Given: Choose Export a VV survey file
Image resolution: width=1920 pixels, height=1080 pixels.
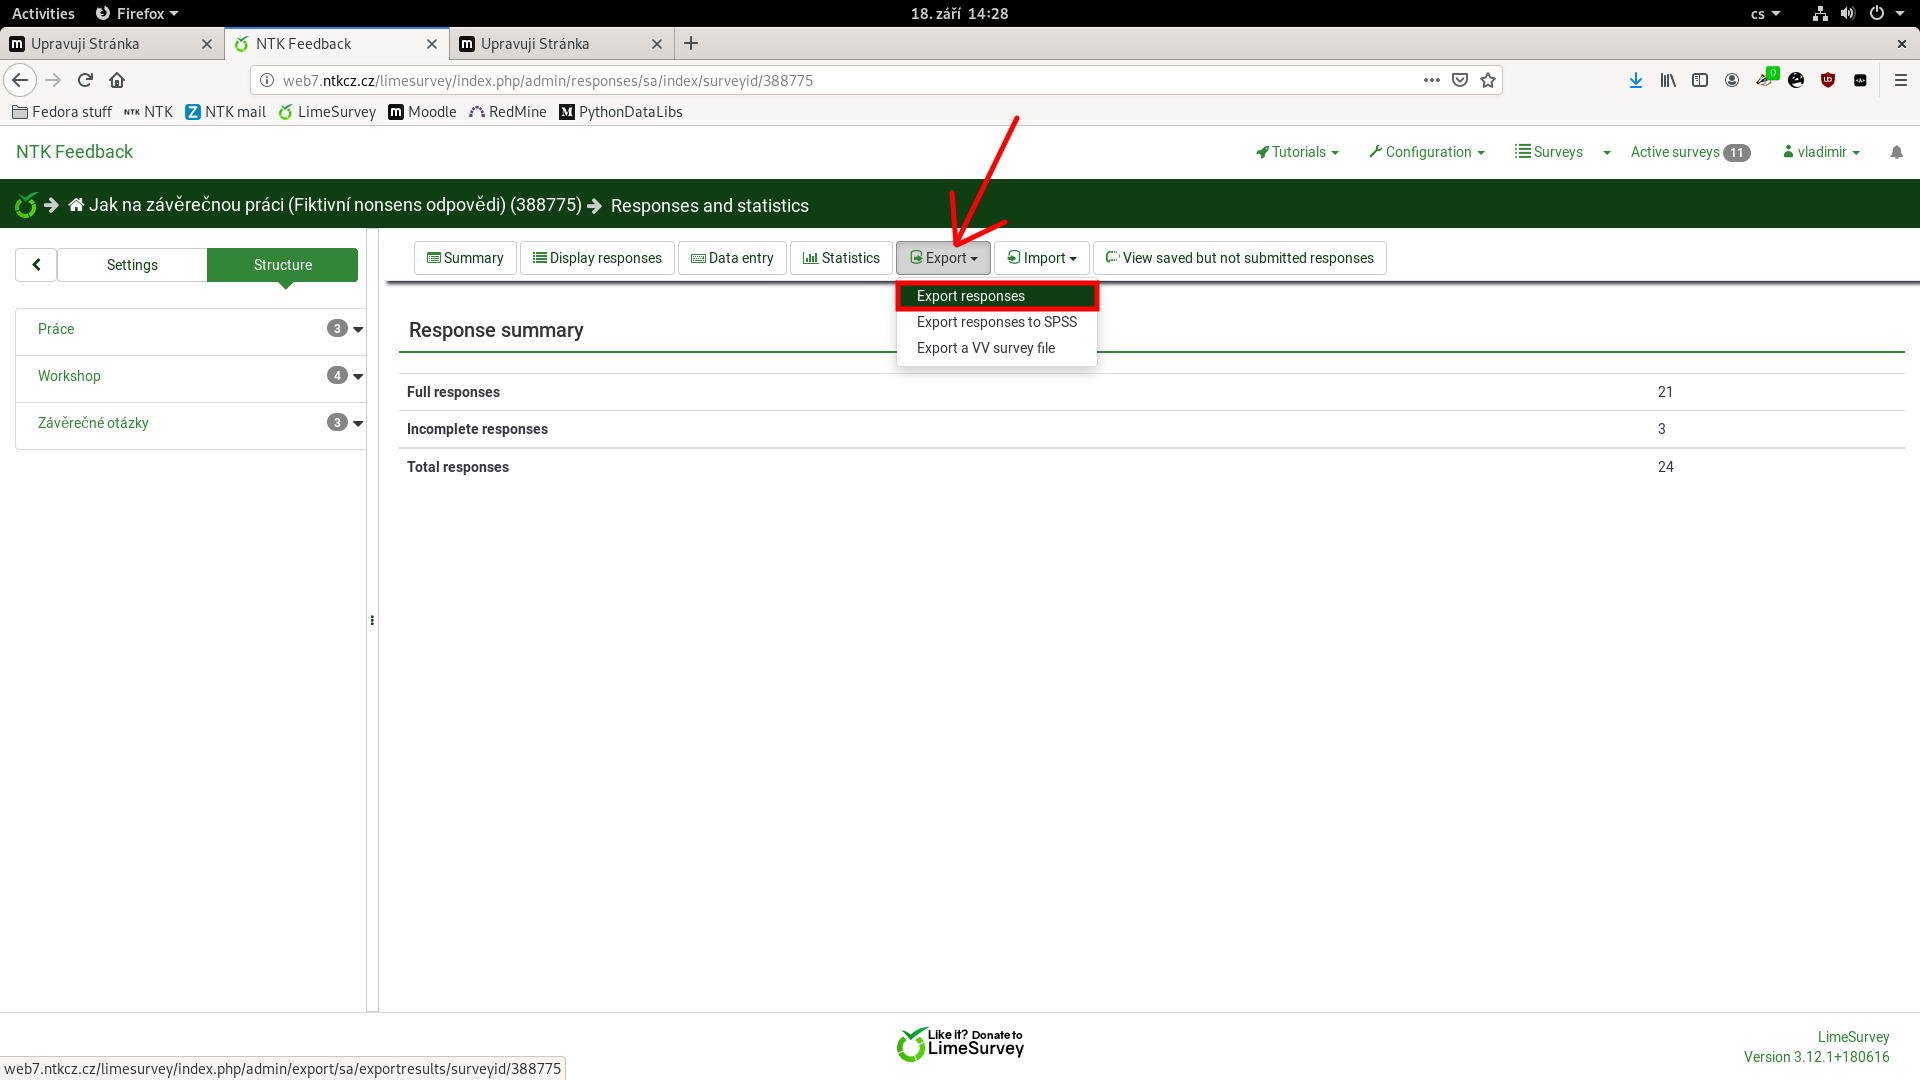Looking at the screenshot, I should (985, 348).
